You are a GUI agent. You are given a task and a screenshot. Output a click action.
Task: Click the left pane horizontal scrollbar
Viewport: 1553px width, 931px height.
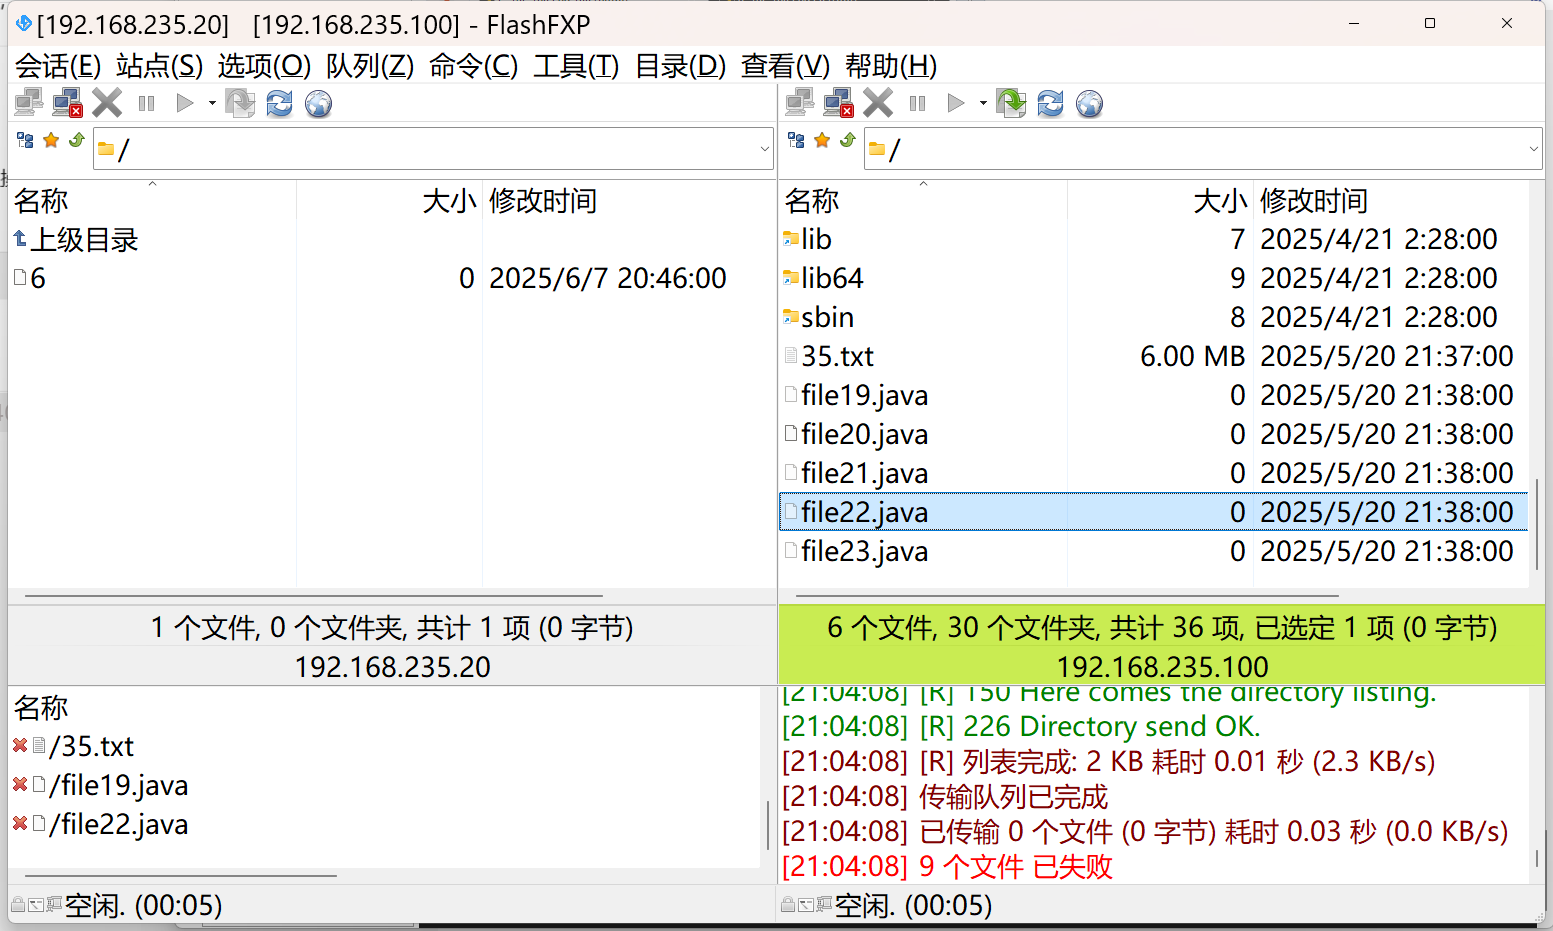tap(314, 596)
